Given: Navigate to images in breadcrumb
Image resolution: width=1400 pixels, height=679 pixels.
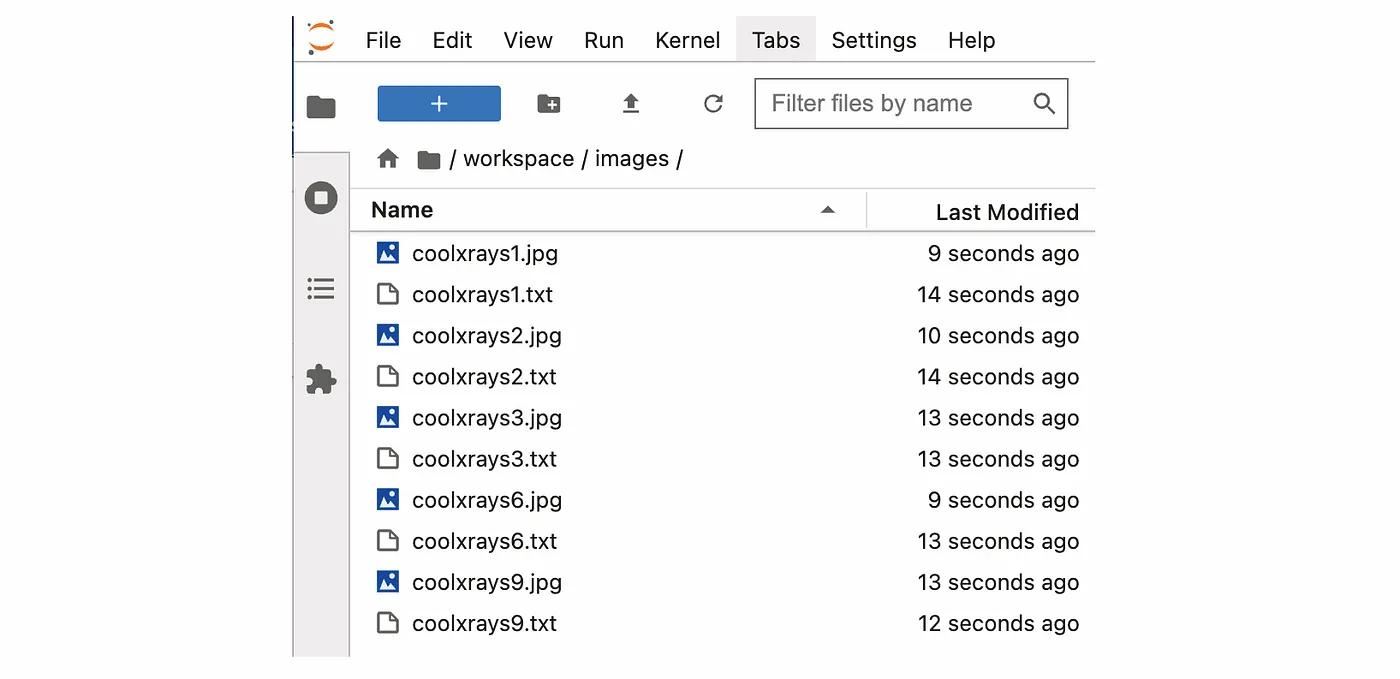Looking at the screenshot, I should [x=632, y=159].
